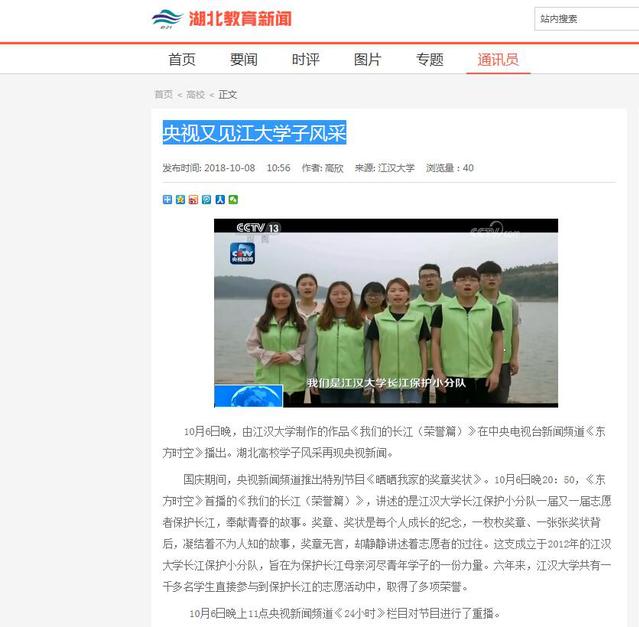Share the article to Tencent Weibo icon
The image size is (639, 627).
(x=207, y=200)
